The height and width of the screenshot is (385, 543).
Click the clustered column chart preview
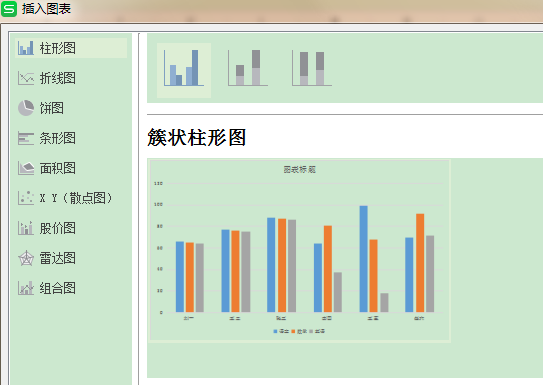[300, 251]
